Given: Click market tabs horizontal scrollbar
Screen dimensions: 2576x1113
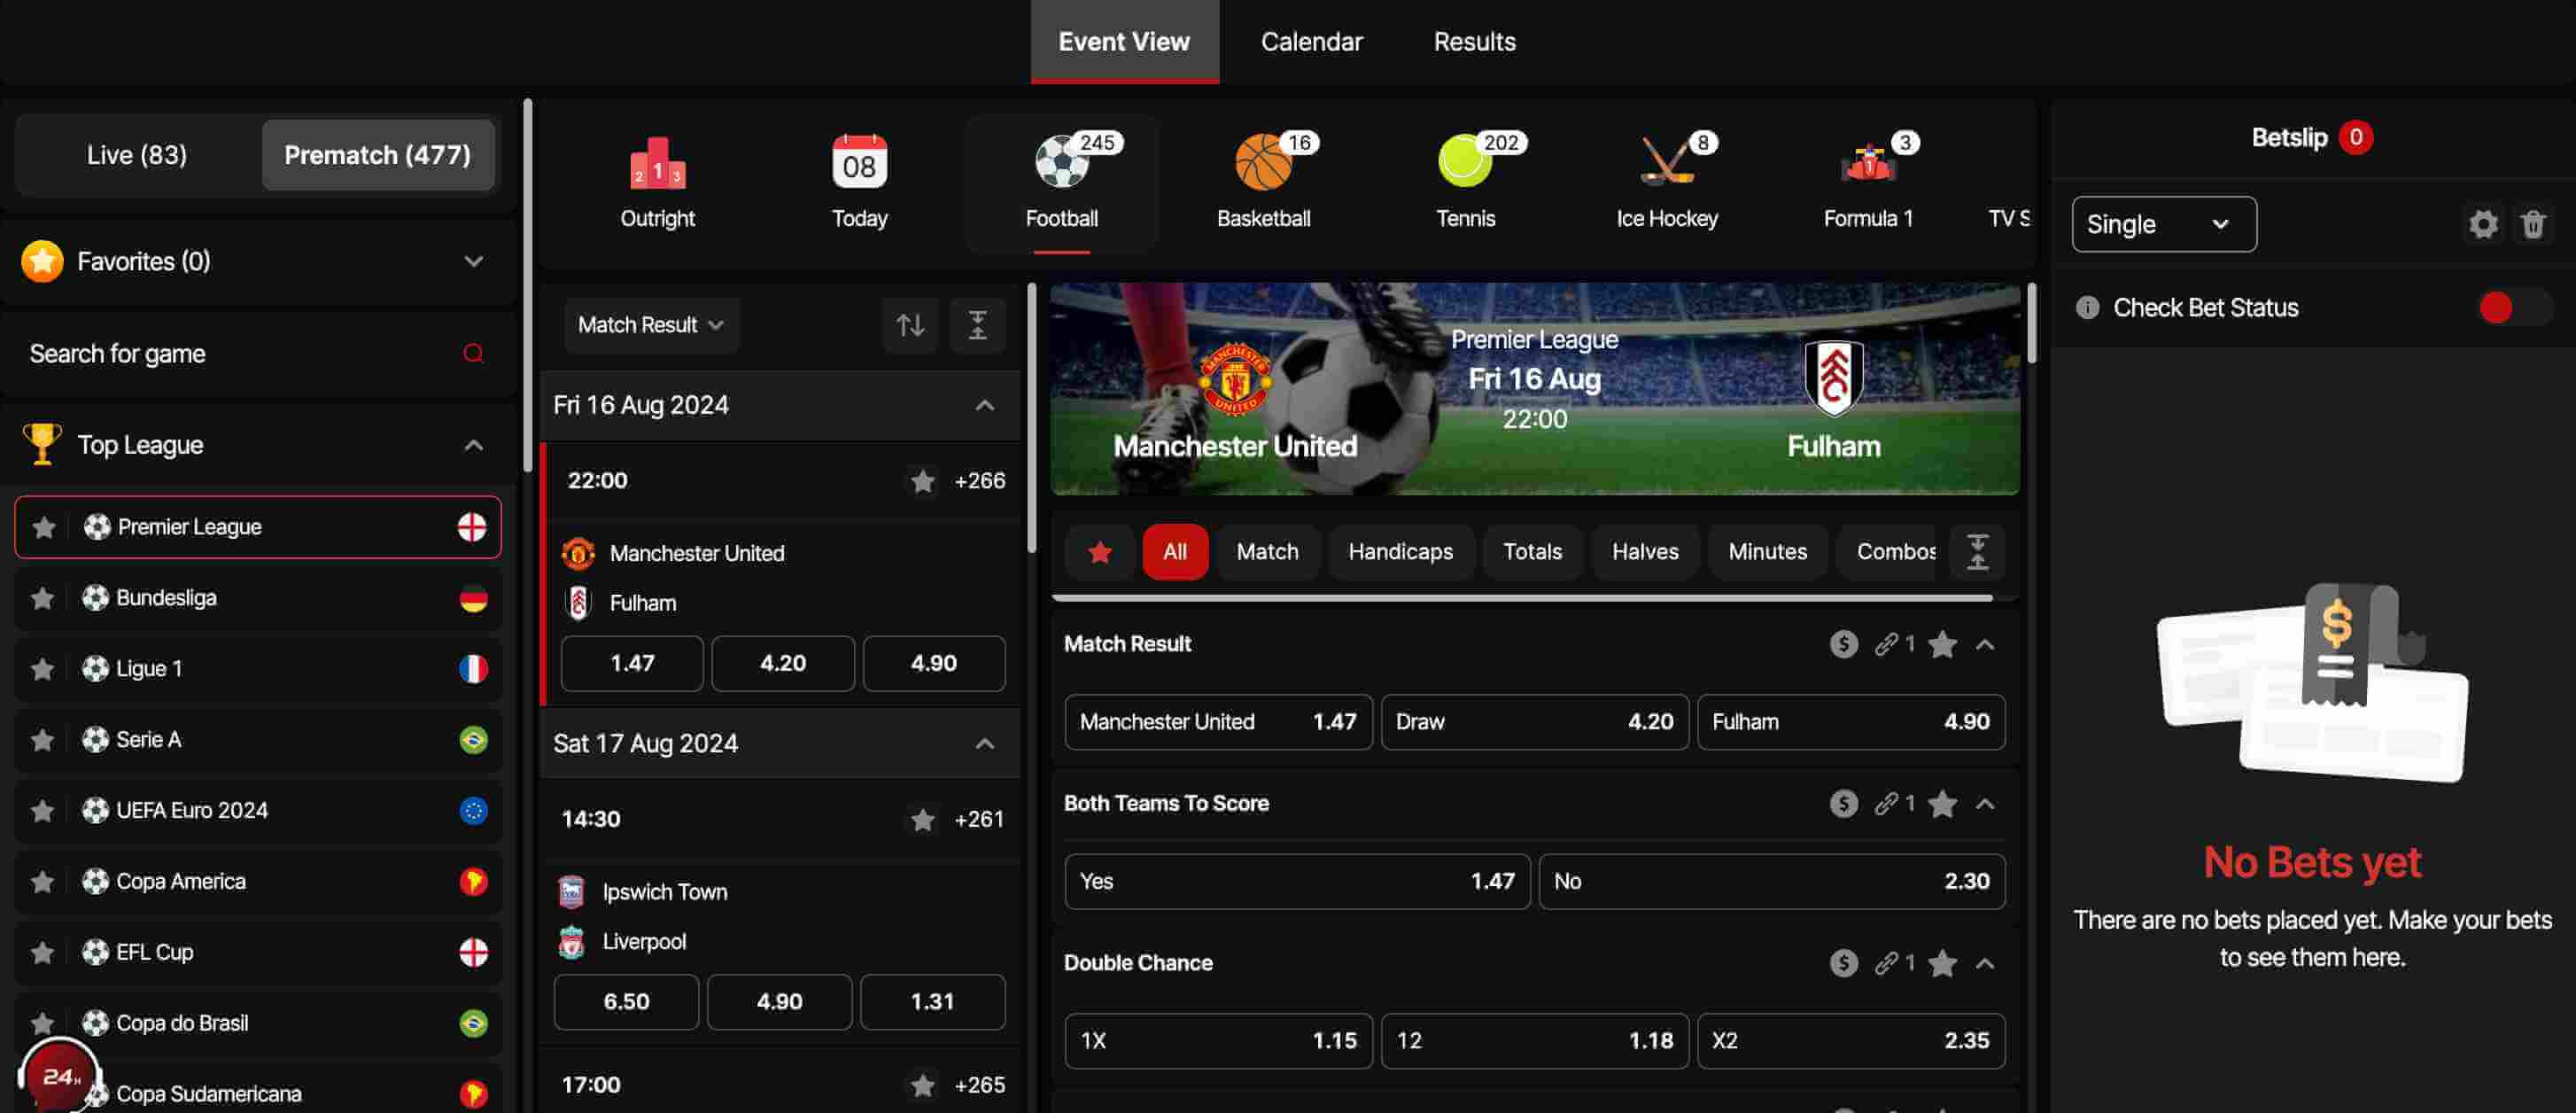Looking at the screenshot, I should [x=1522, y=598].
